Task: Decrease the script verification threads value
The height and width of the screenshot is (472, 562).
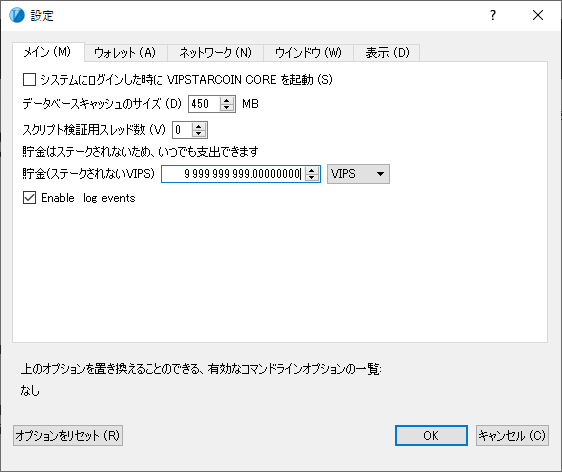Action: pyautogui.click(x=199, y=133)
